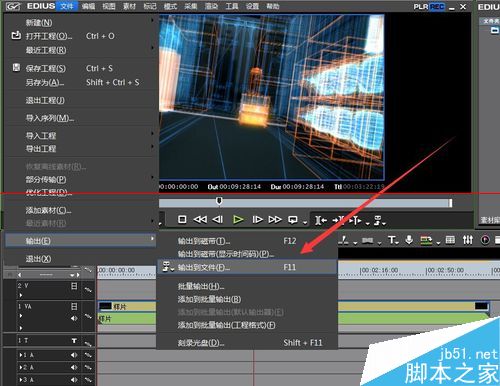Click the folder icon in the right EDIUS bin window
The height and width of the screenshot is (386, 500).
pyautogui.click(x=495, y=31)
